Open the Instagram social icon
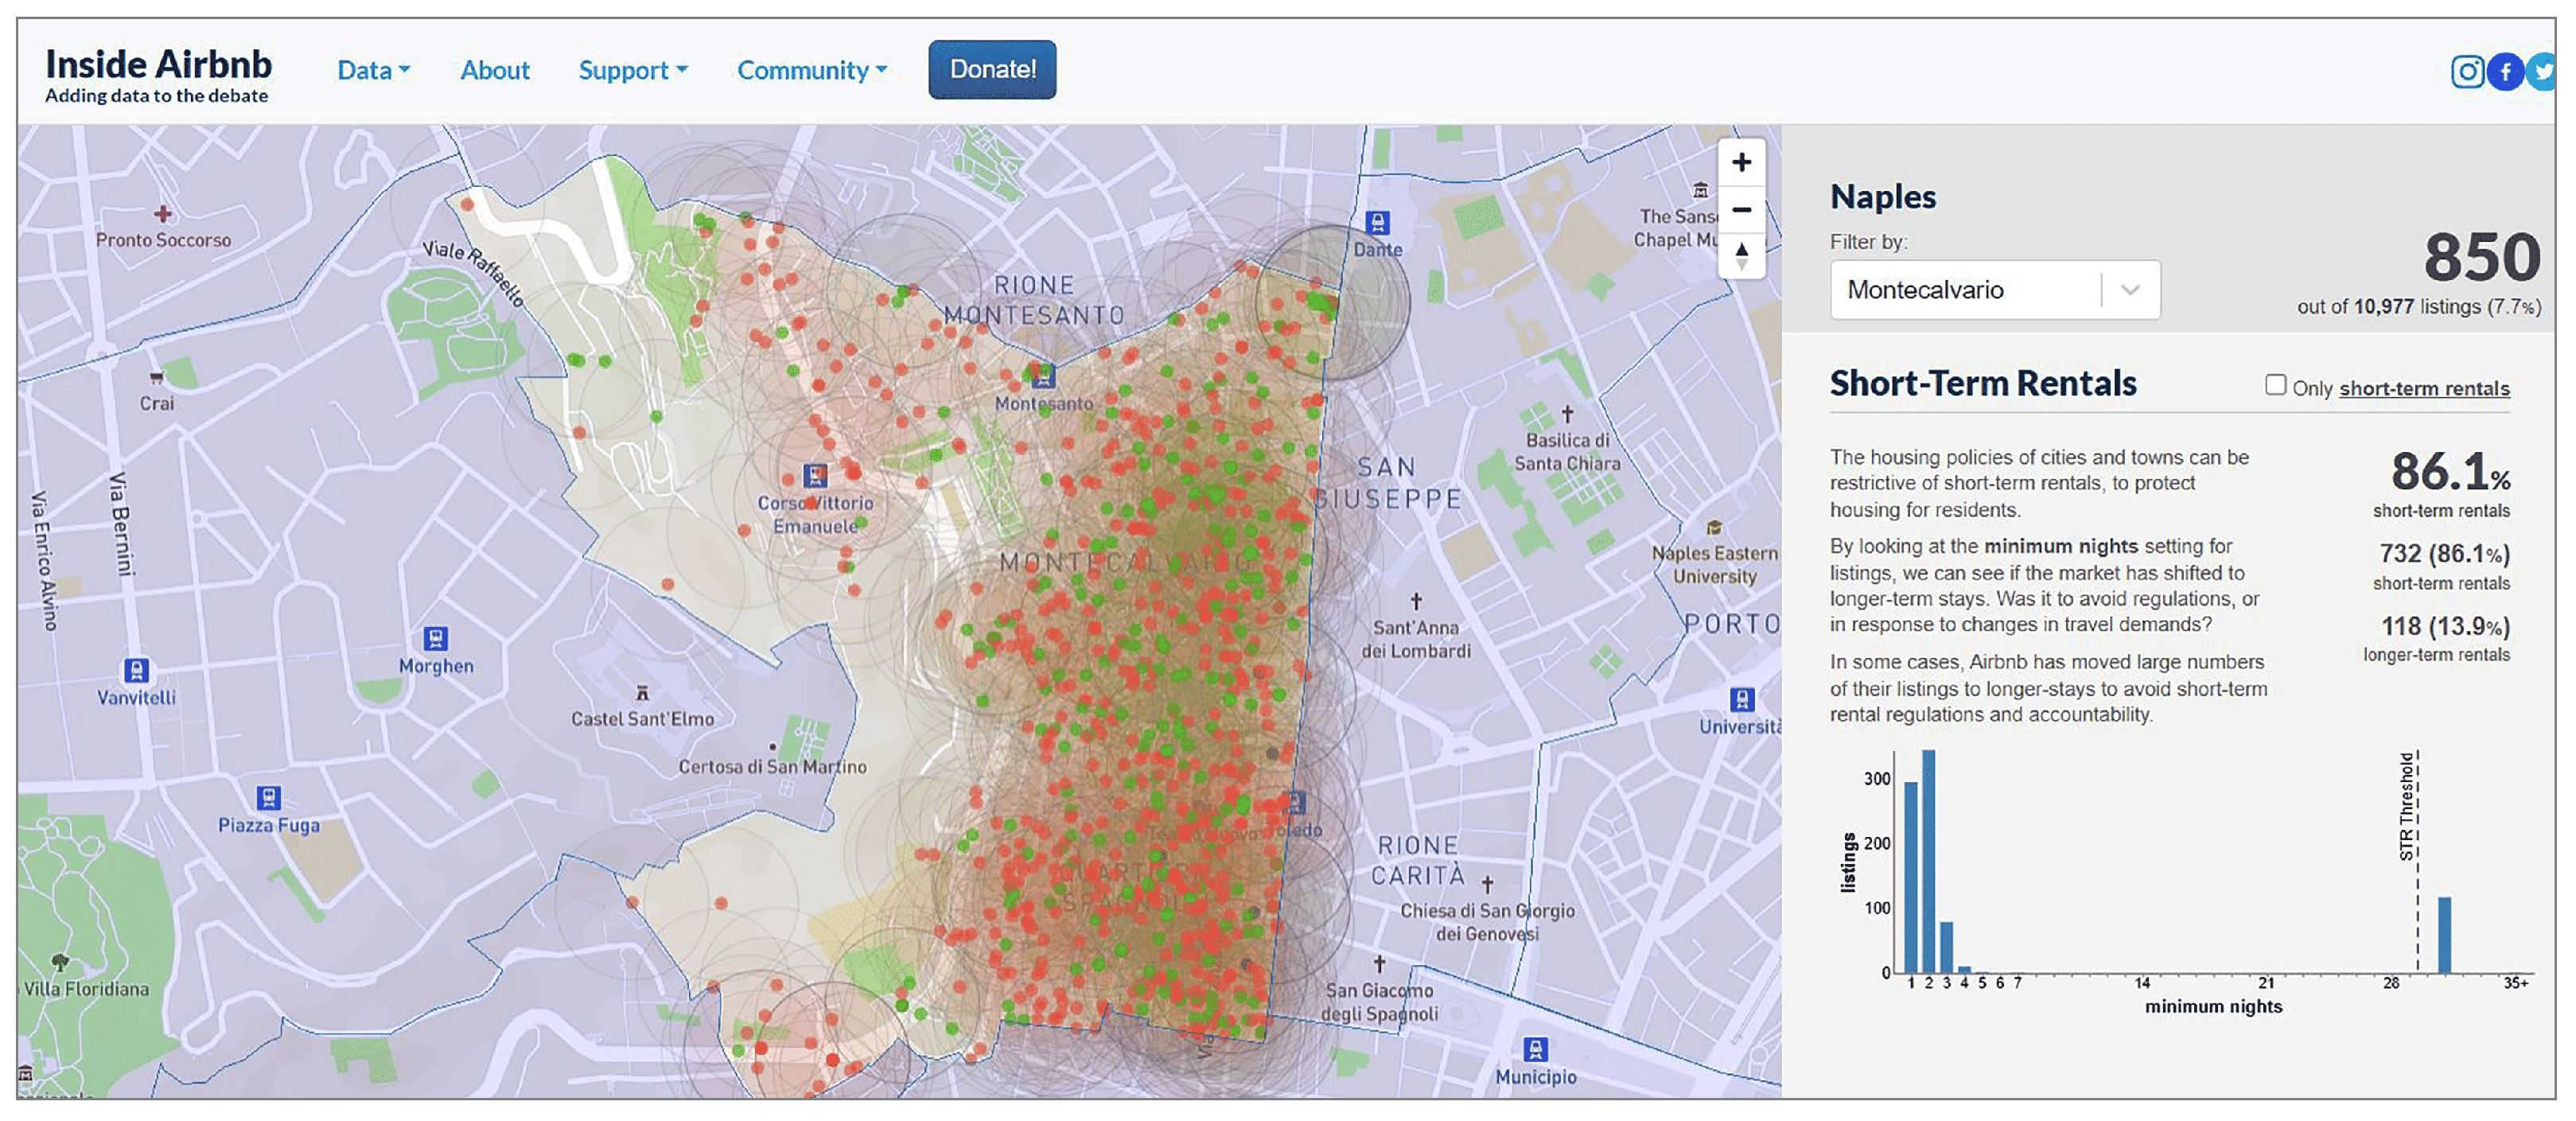This screenshot has height=1121, width=2576. tap(2467, 71)
